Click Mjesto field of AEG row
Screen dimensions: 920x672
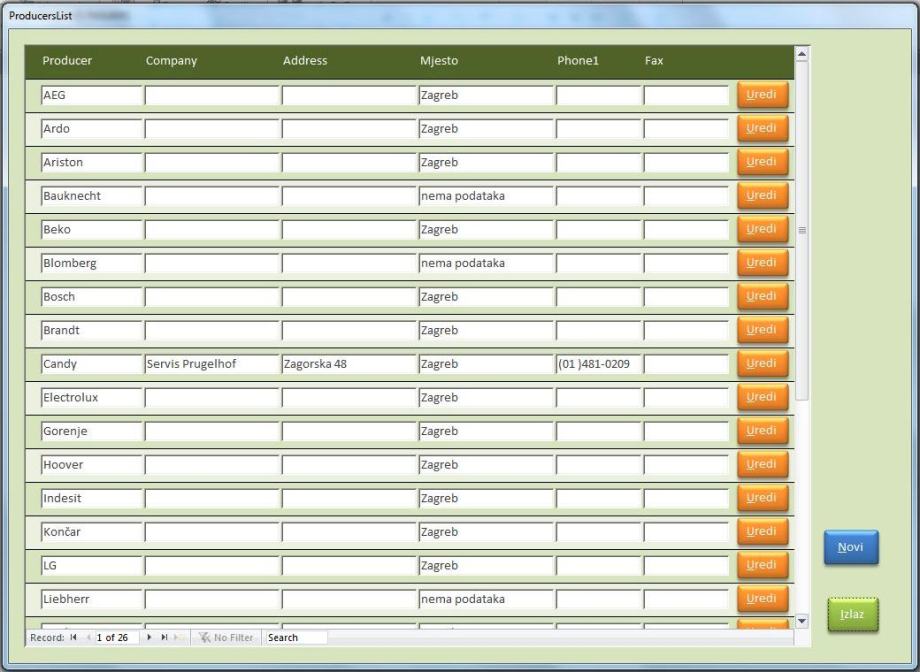click(x=486, y=95)
